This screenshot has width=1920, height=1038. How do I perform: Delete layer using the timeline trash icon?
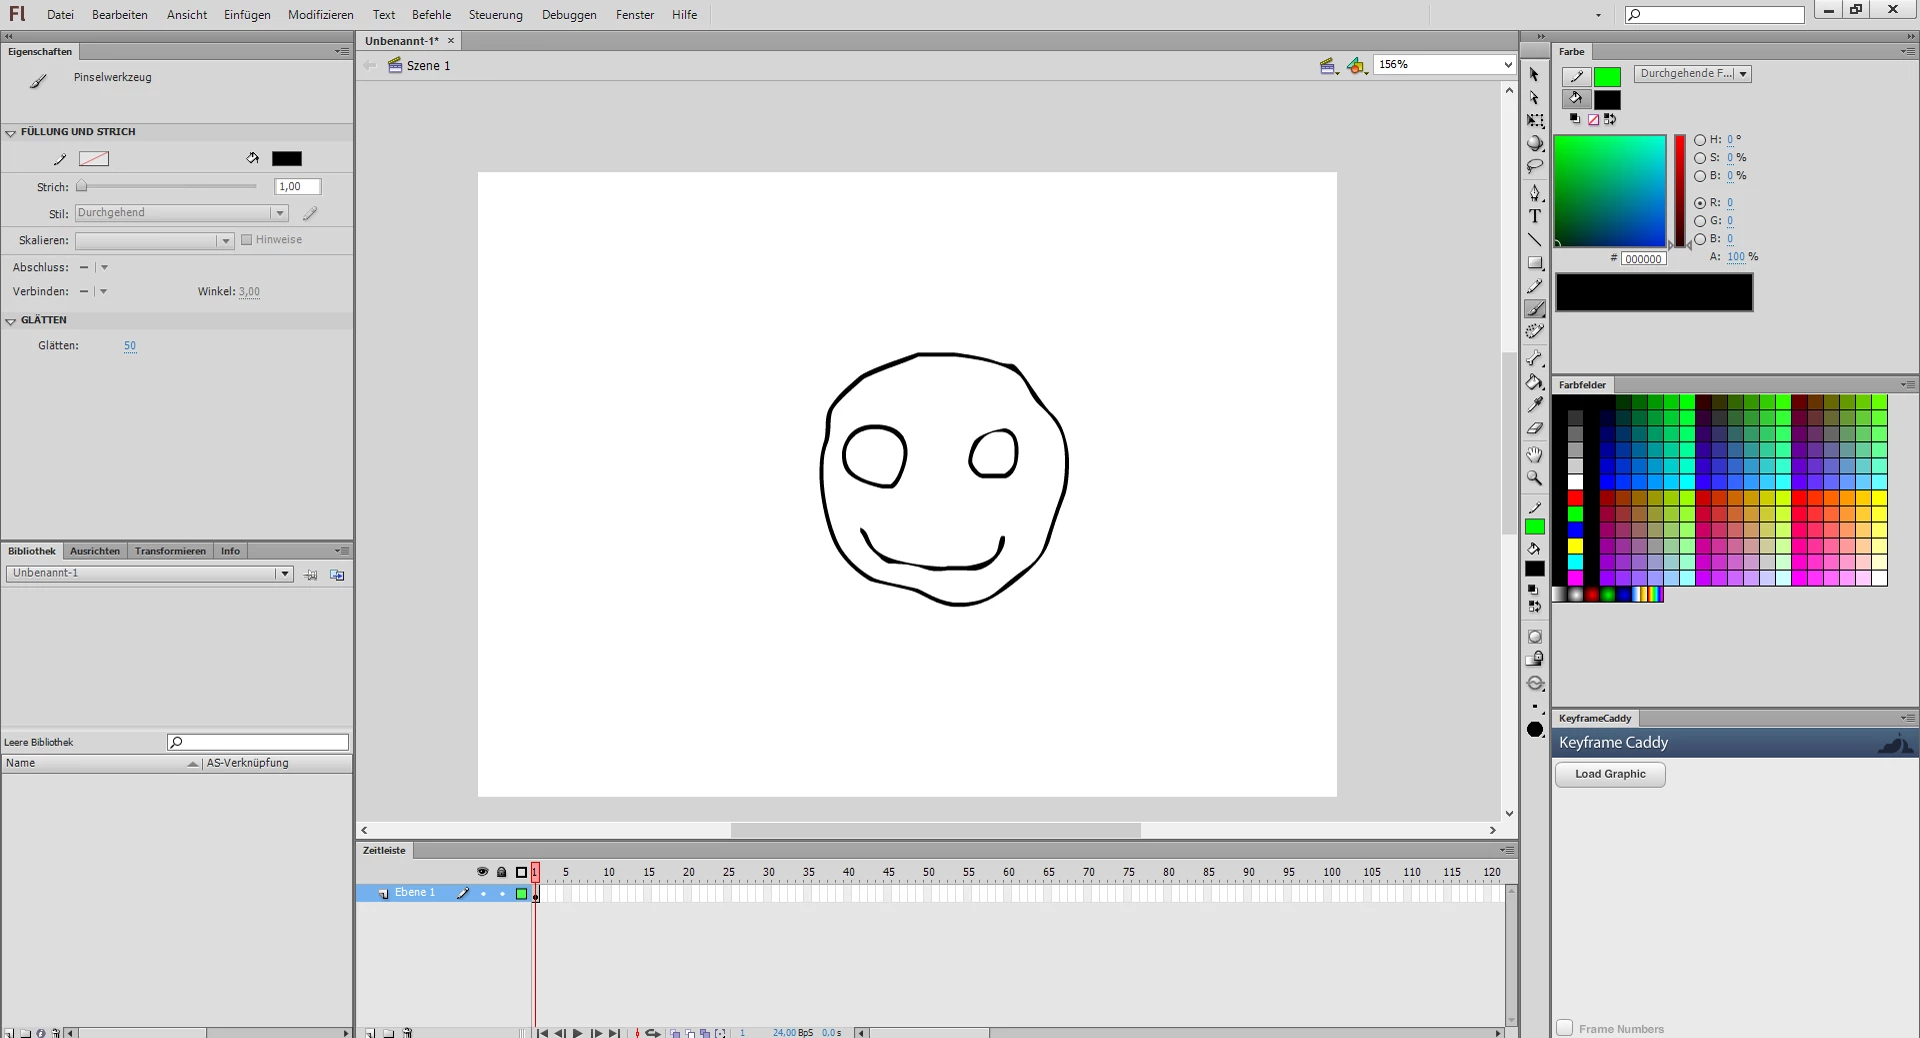pyautogui.click(x=408, y=1033)
